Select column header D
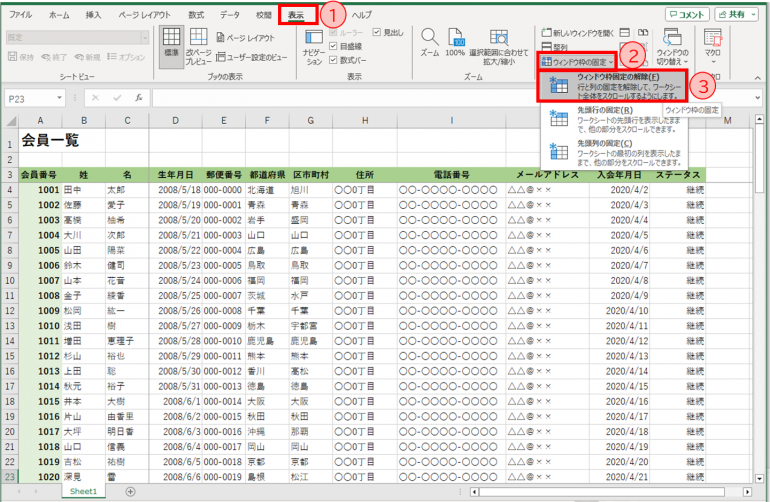The image size is (770, 502). pyautogui.click(x=175, y=120)
